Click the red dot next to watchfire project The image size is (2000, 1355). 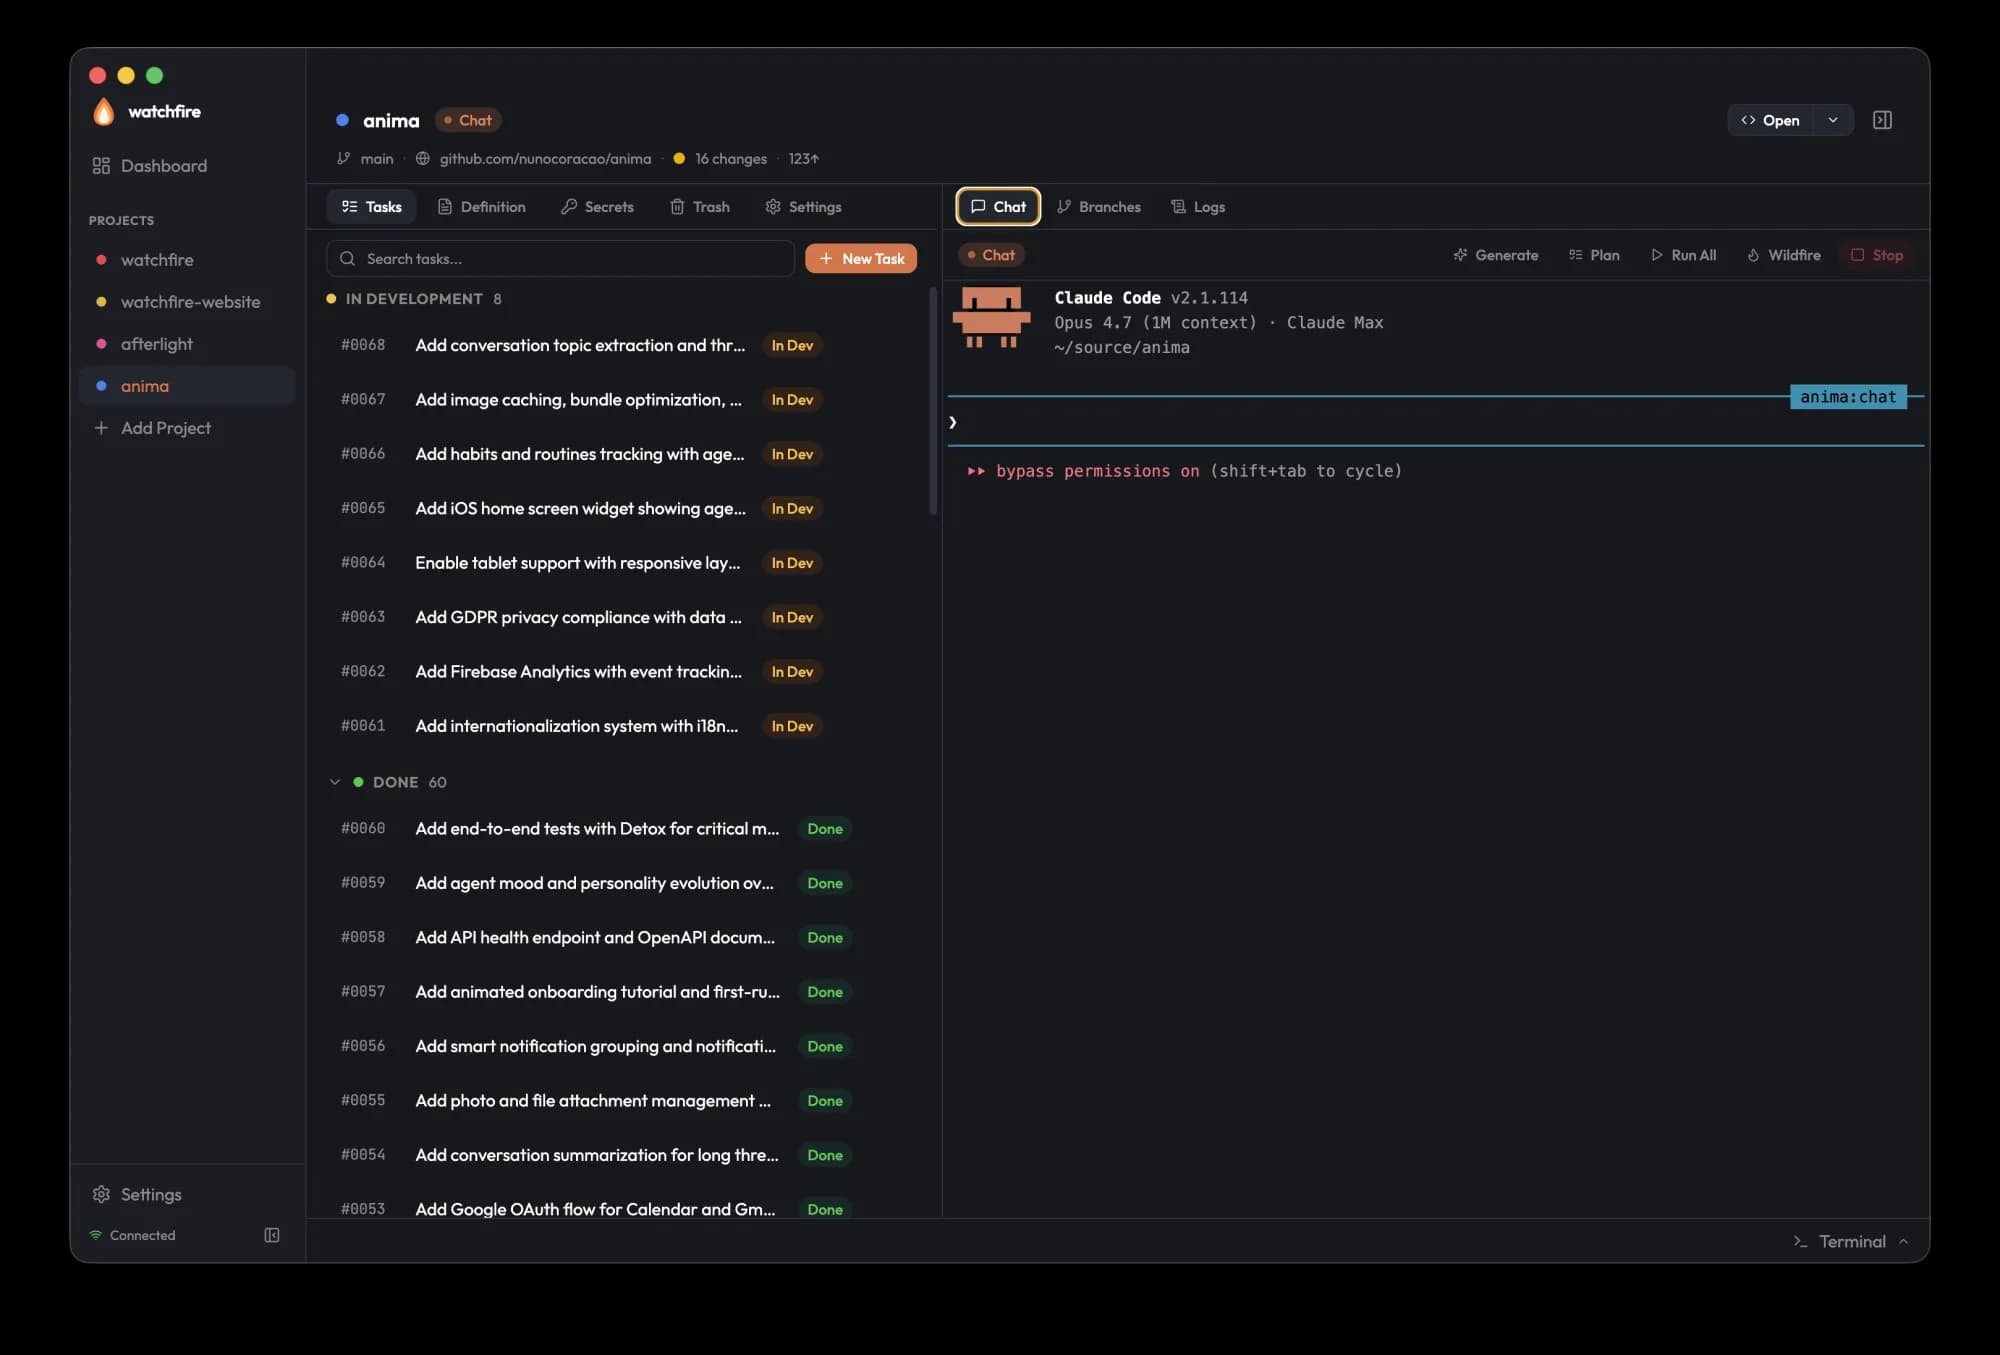click(x=101, y=260)
